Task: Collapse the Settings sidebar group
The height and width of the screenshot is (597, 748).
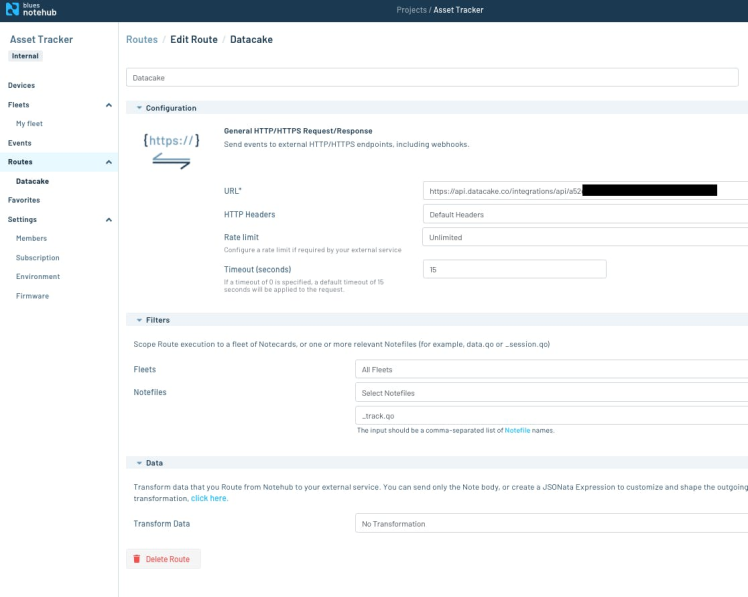Action: click(108, 219)
